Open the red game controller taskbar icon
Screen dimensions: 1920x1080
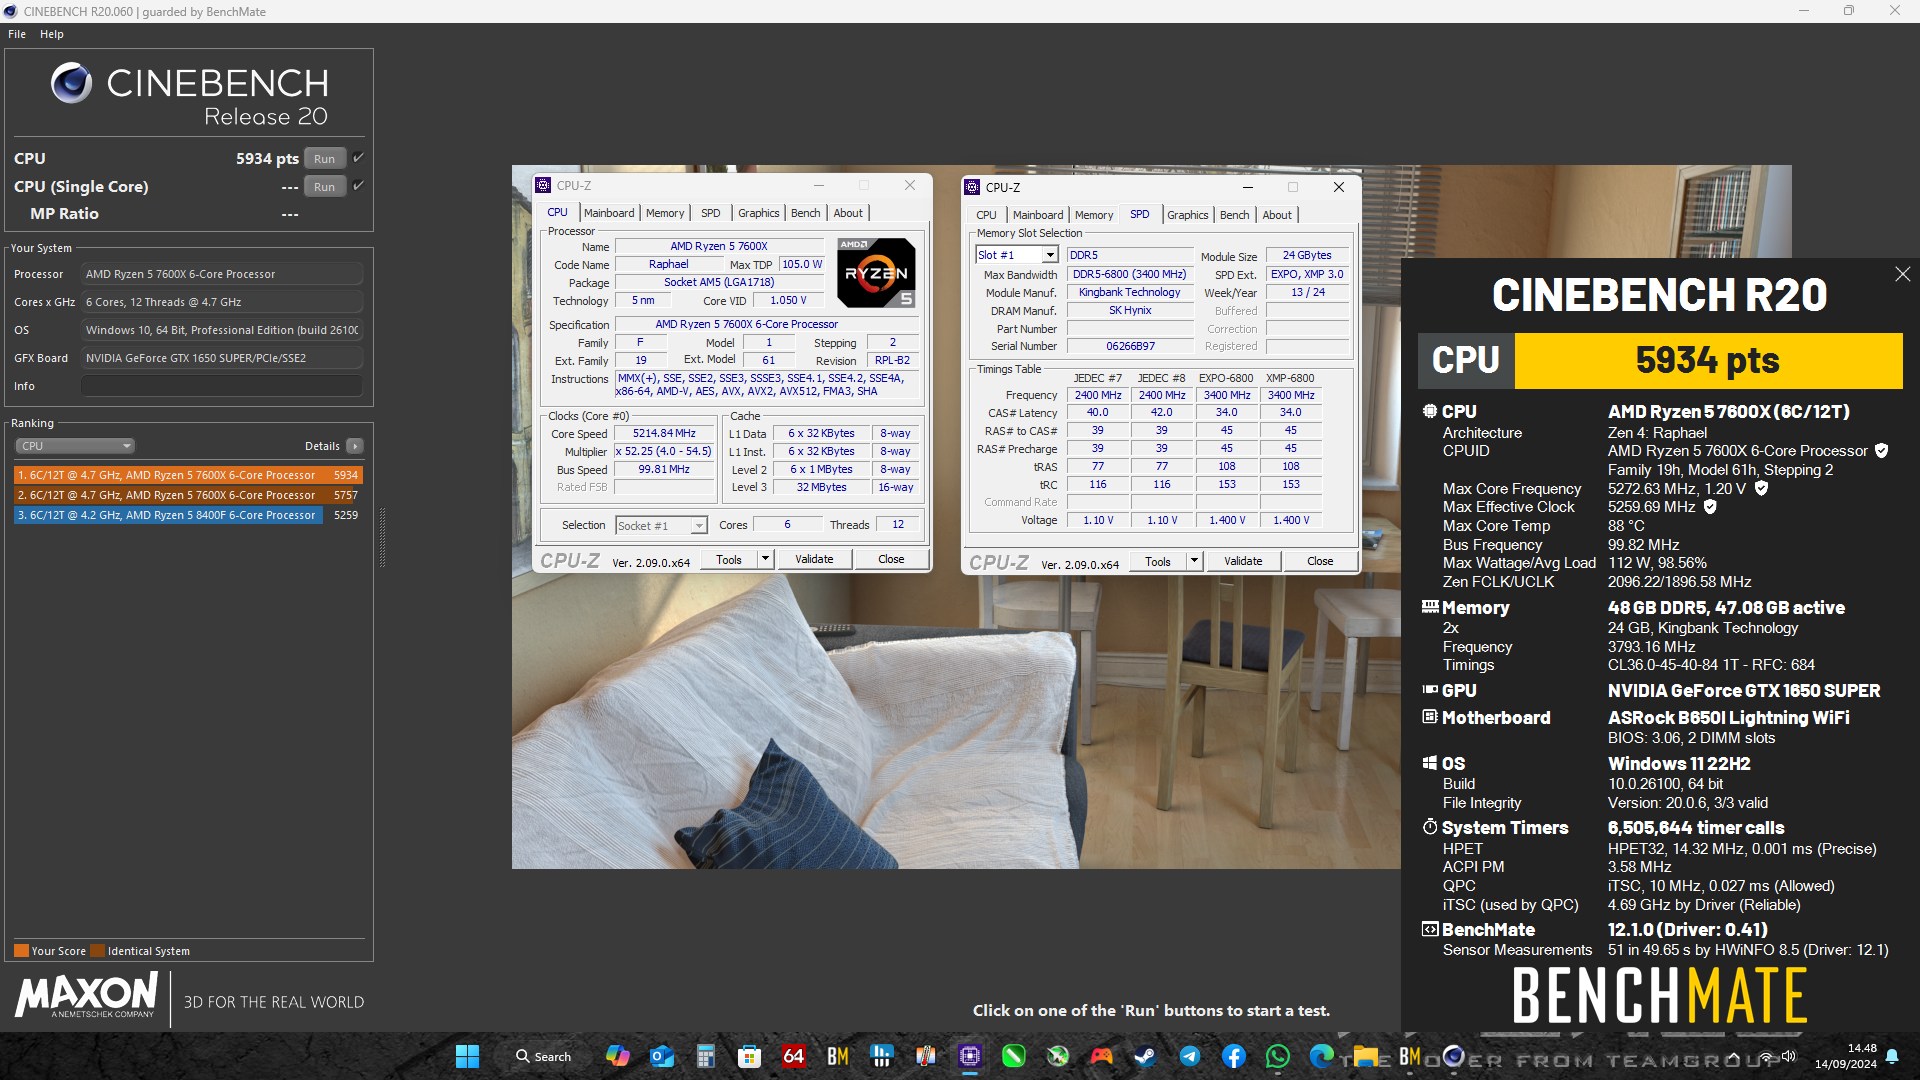tap(1101, 1056)
